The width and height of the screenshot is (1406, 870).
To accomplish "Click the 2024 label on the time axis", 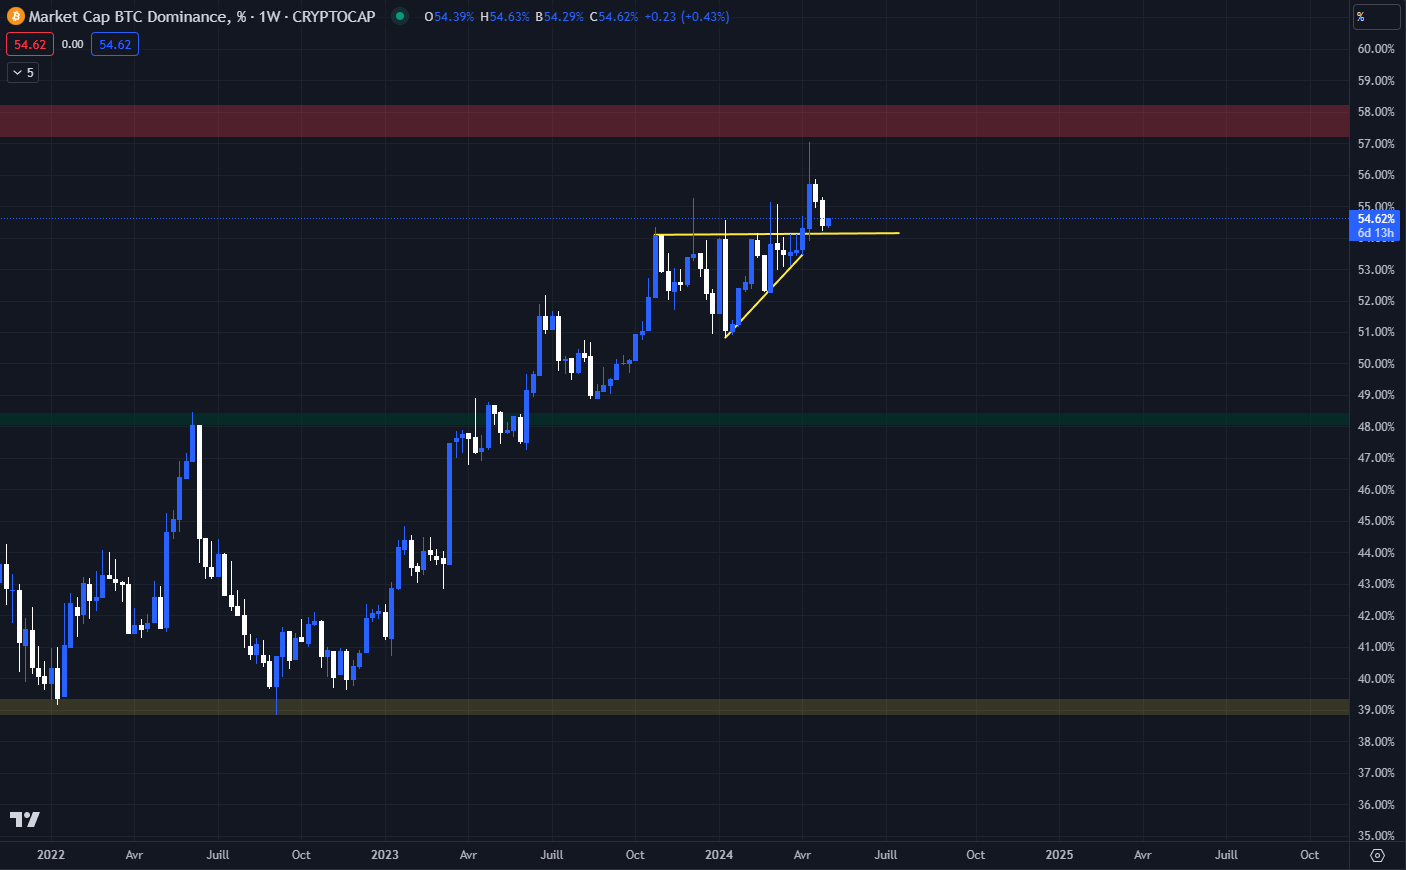I will (718, 855).
